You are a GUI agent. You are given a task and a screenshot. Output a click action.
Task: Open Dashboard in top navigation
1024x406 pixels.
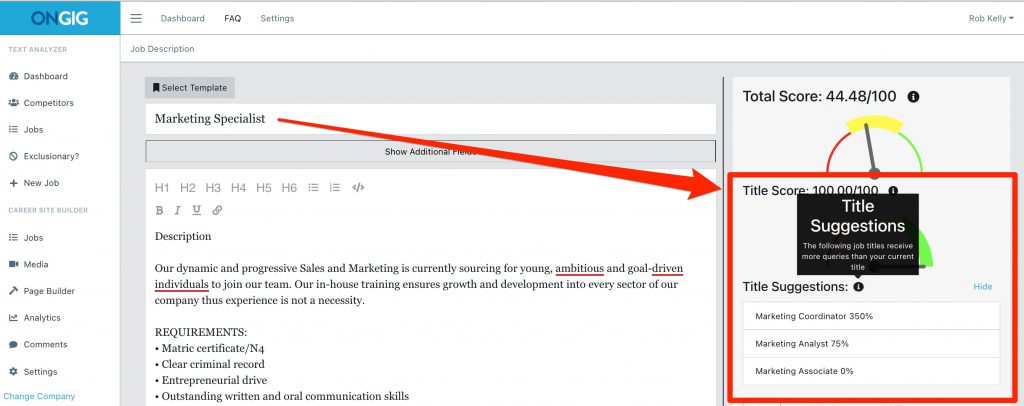click(x=182, y=18)
